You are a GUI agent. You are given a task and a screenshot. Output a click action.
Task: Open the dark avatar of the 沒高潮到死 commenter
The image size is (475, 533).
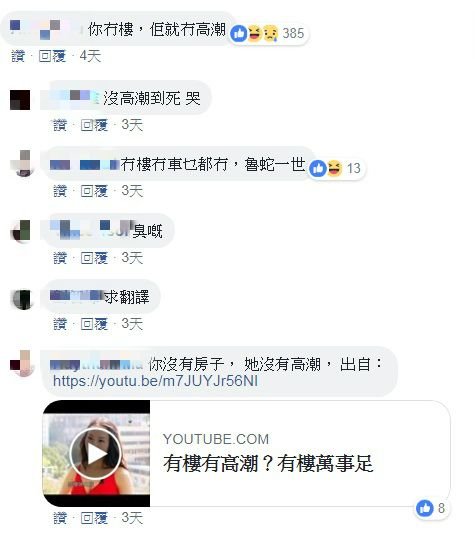pyautogui.click(x=20, y=100)
